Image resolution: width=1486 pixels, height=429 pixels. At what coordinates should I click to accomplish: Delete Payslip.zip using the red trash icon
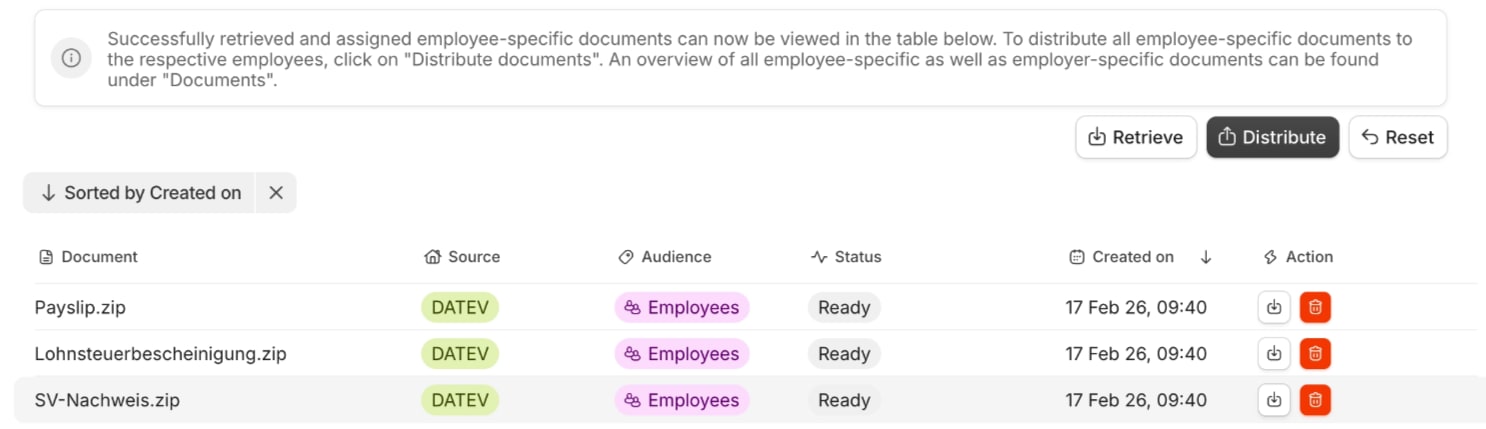coord(1315,307)
